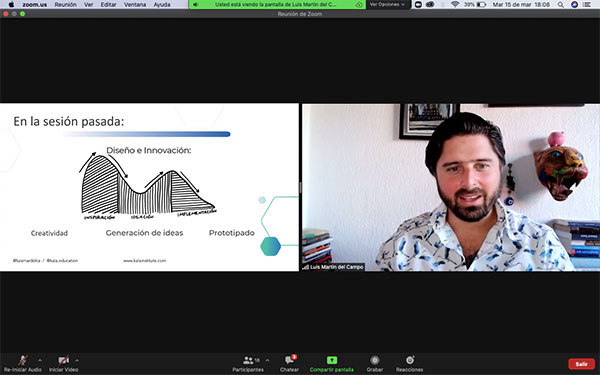Click the Participantes icon
600x375 pixels.
click(x=248, y=360)
